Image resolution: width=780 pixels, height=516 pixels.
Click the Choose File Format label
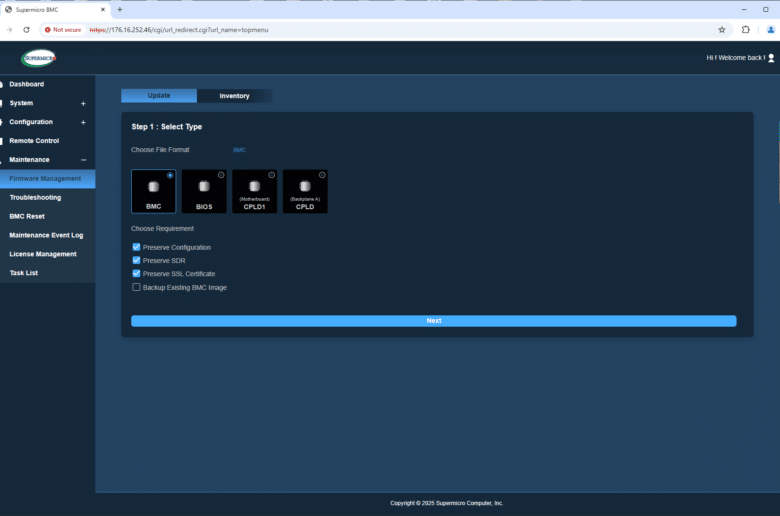[x=160, y=150]
